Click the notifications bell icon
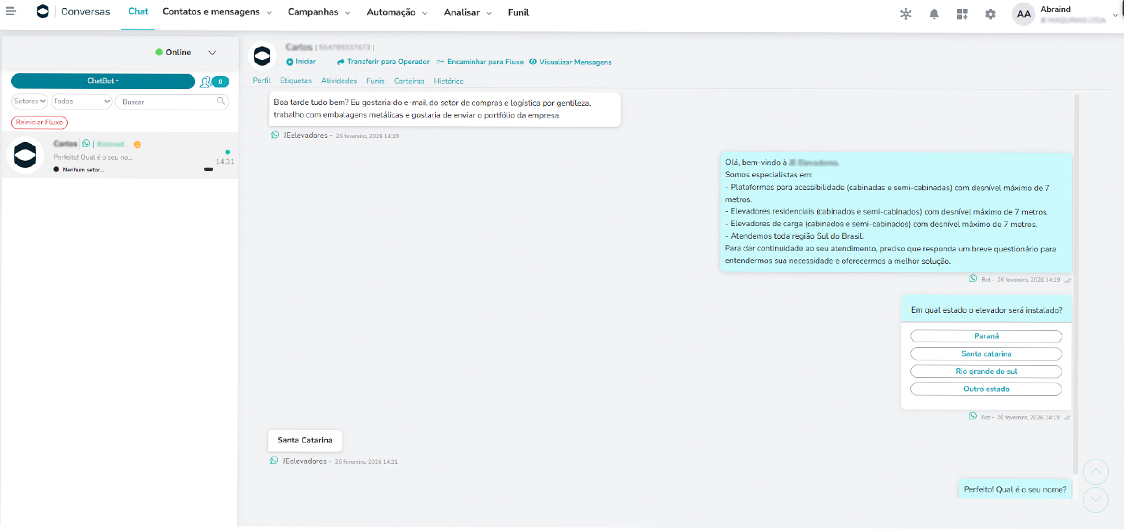This screenshot has width=1124, height=529. pyautogui.click(x=934, y=14)
